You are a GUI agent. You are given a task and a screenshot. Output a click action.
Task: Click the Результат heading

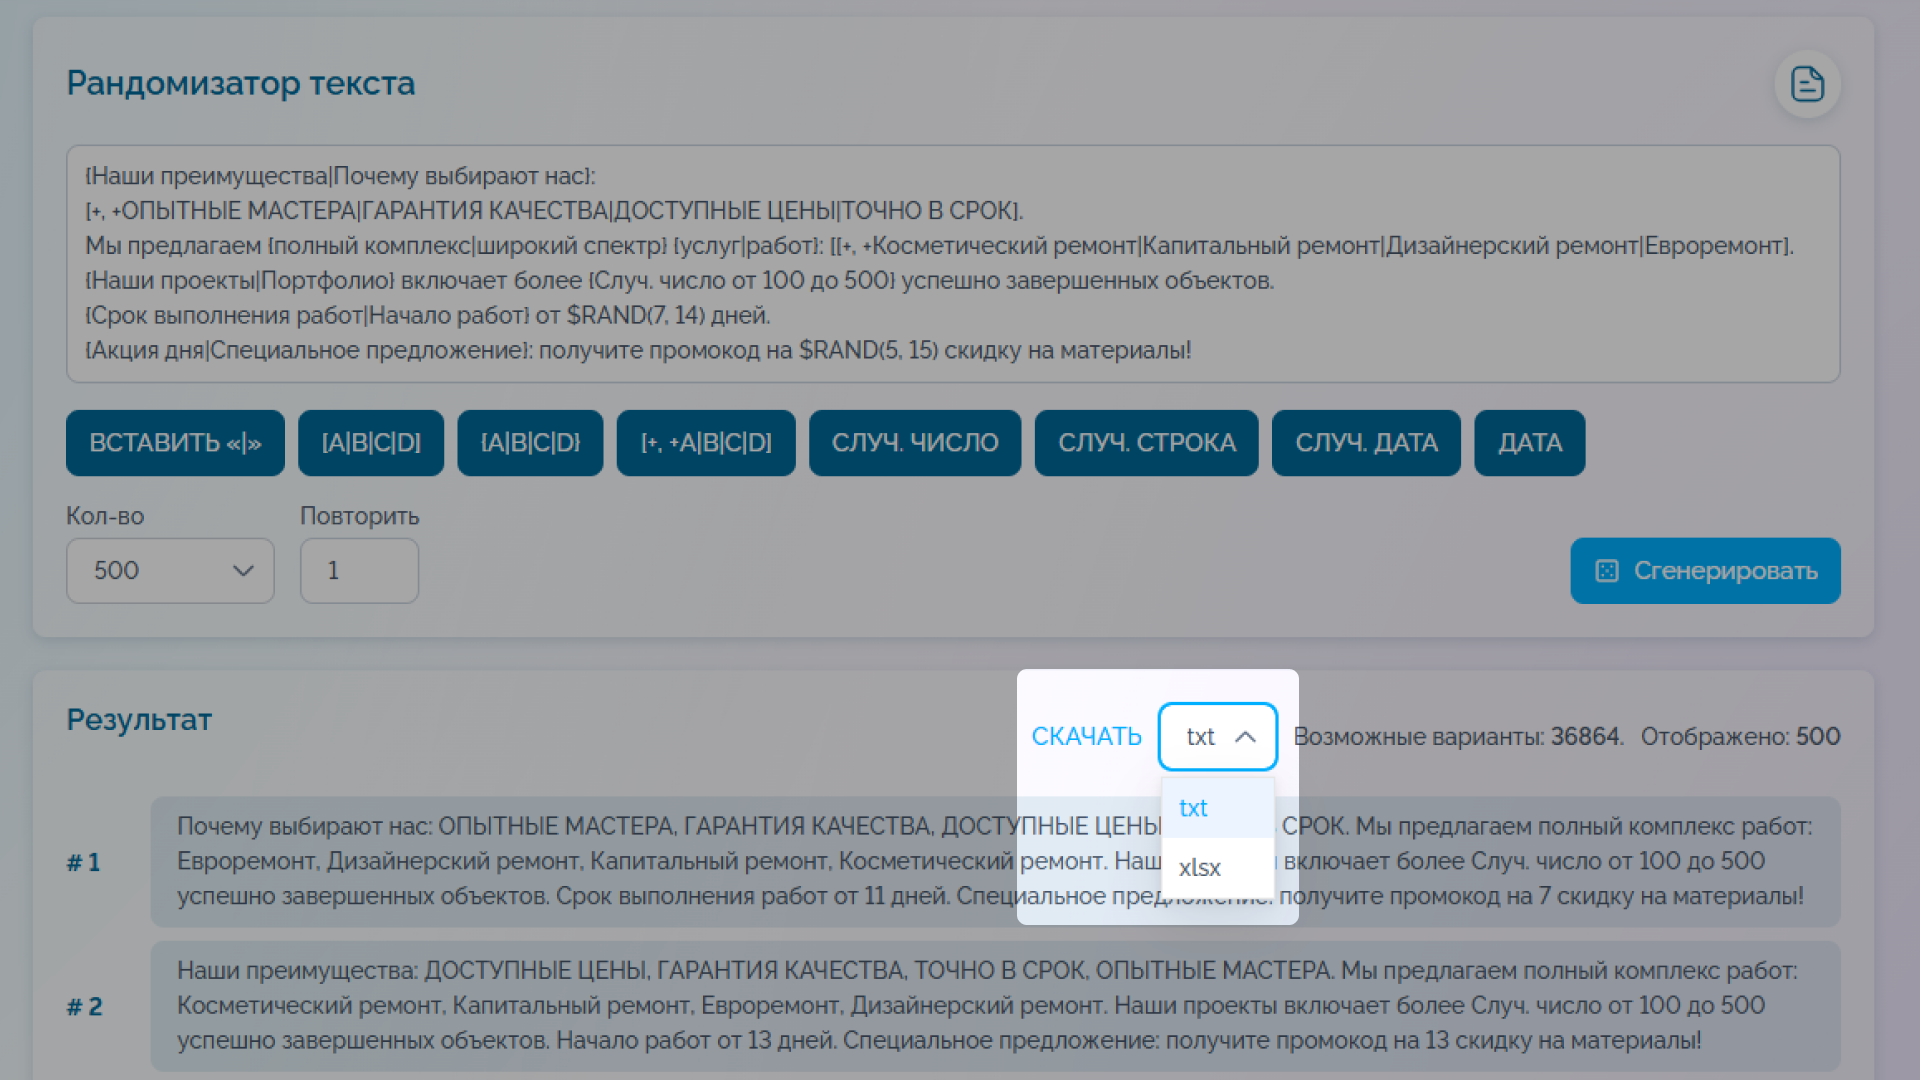pyautogui.click(x=139, y=720)
